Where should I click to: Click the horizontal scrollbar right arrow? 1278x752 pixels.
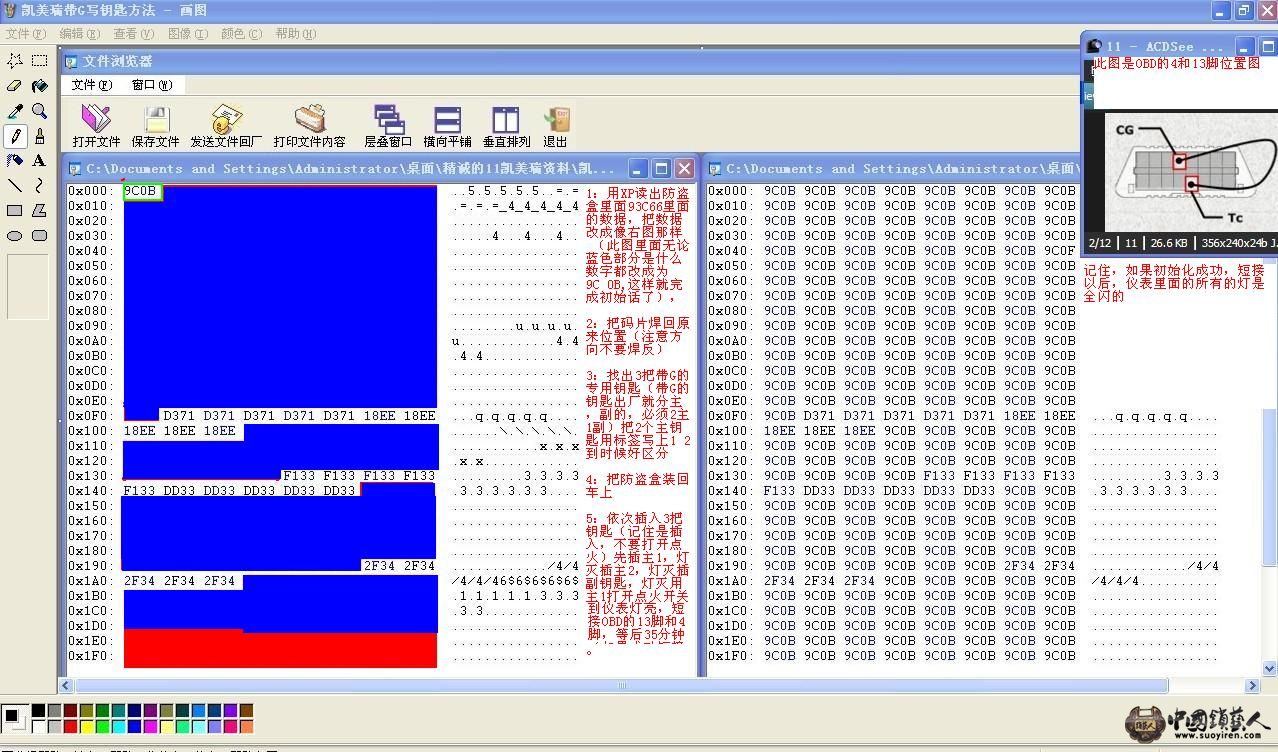coord(1252,685)
